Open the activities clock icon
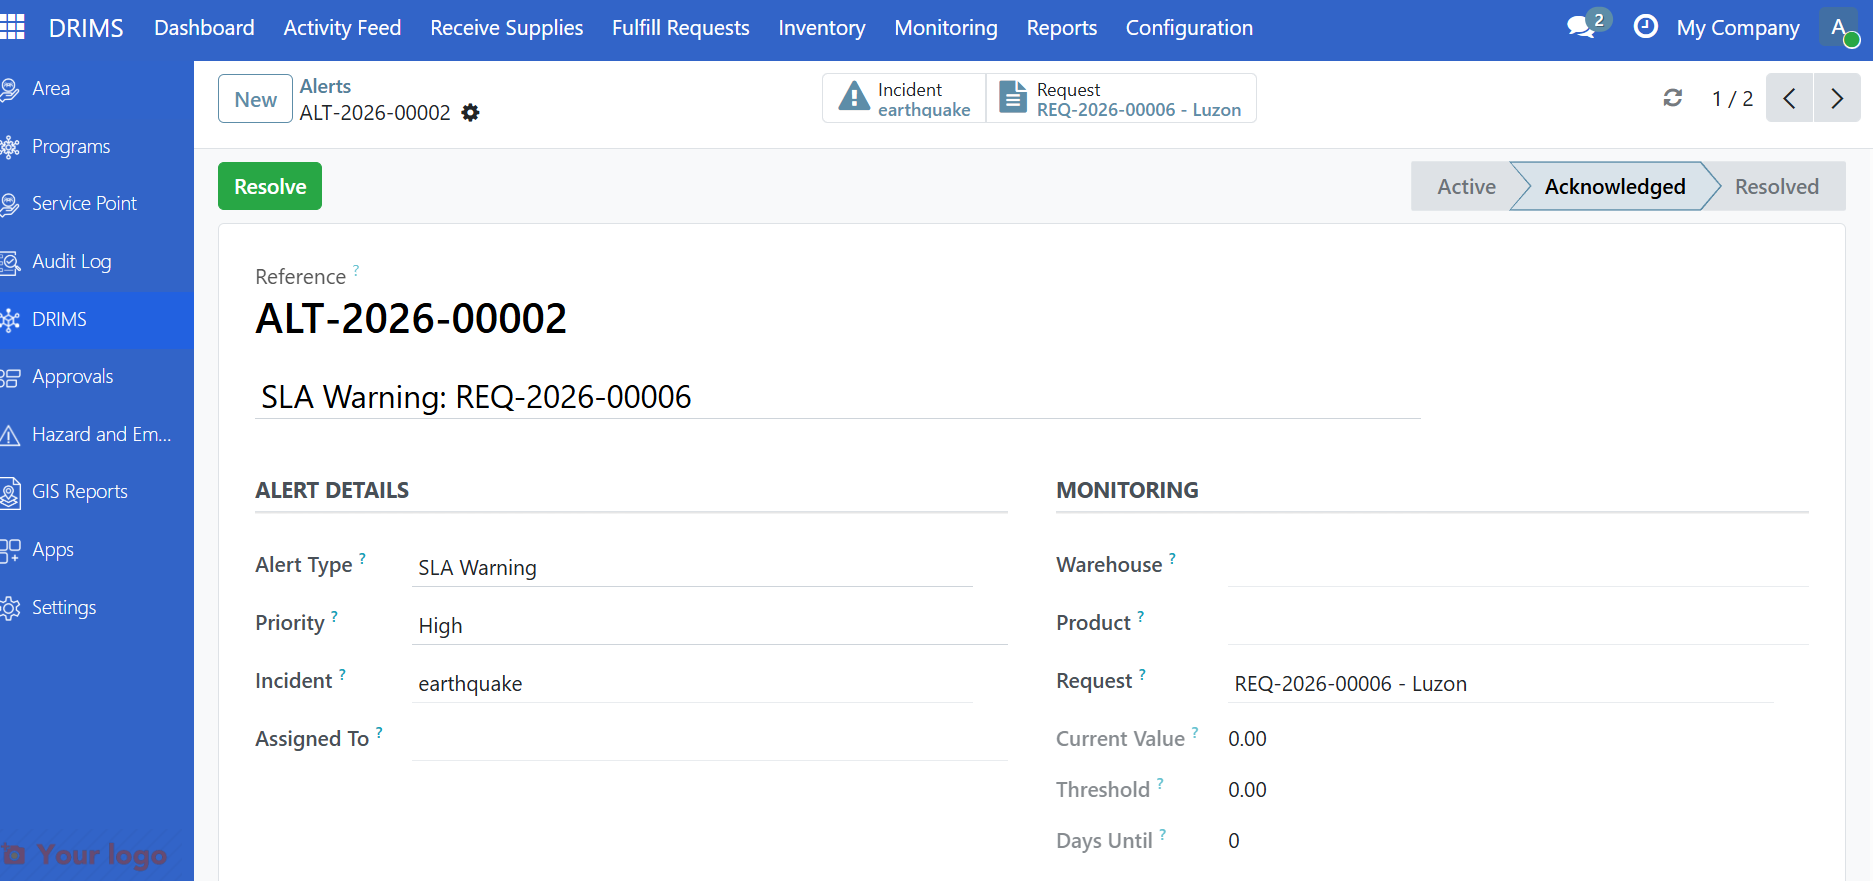The height and width of the screenshot is (881, 1873). (1645, 26)
